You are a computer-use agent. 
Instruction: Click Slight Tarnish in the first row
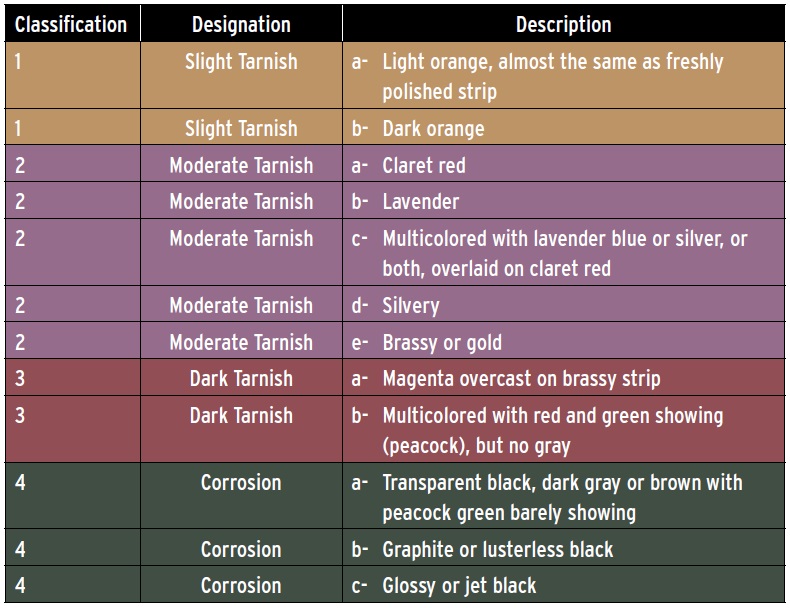(241, 61)
